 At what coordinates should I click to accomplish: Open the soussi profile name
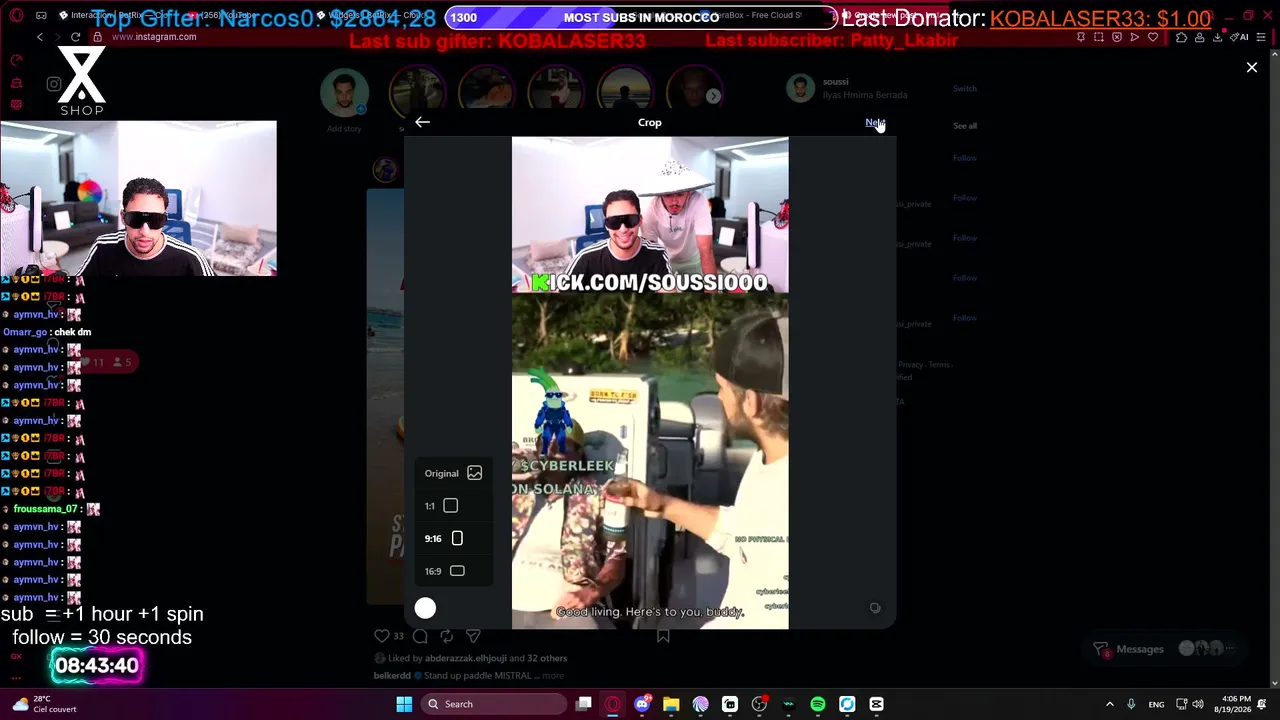click(x=835, y=82)
